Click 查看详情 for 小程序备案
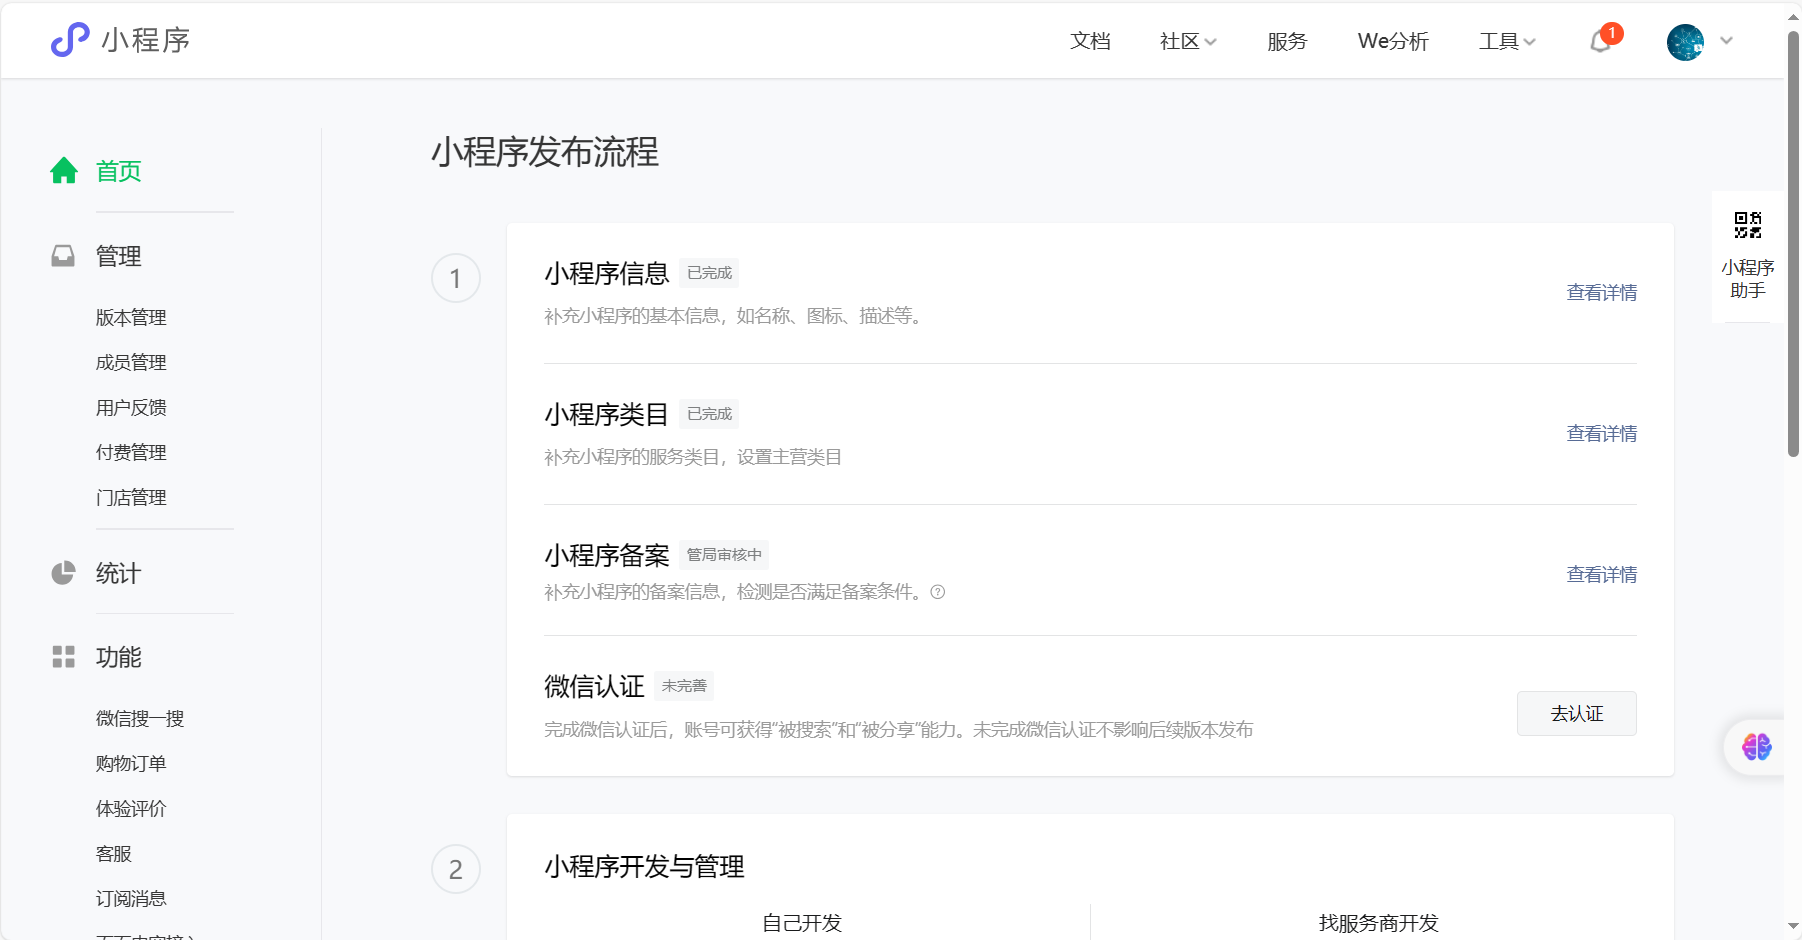Viewport: 1802px width, 940px height. point(1601,575)
